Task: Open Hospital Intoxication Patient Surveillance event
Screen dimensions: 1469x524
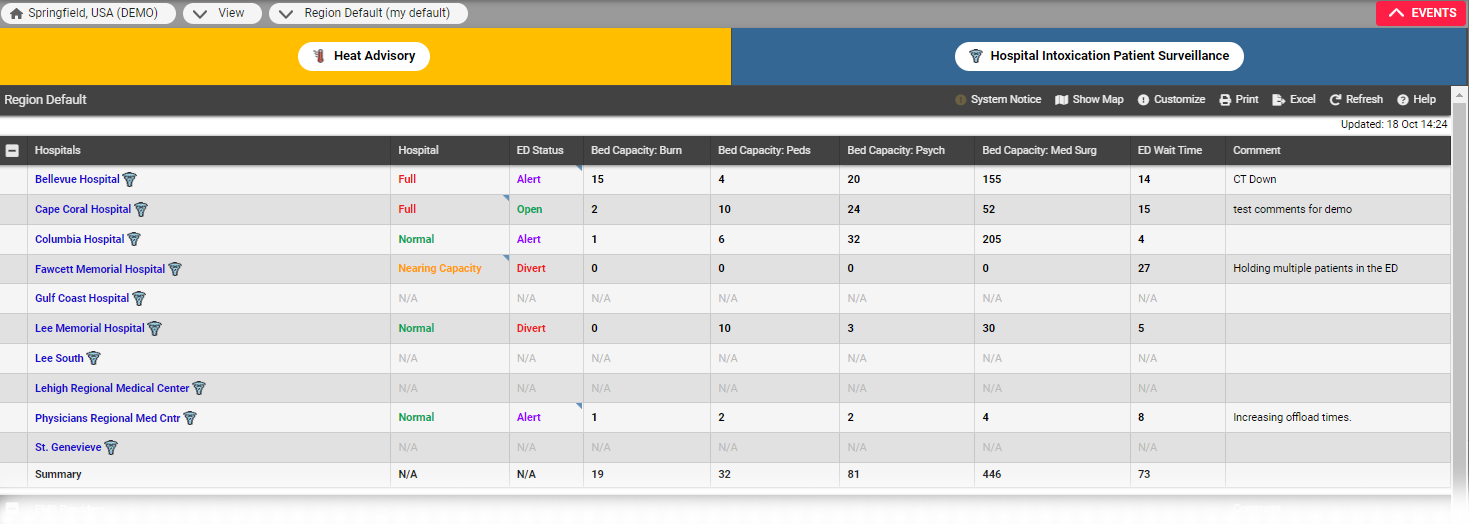Action: click(1099, 56)
